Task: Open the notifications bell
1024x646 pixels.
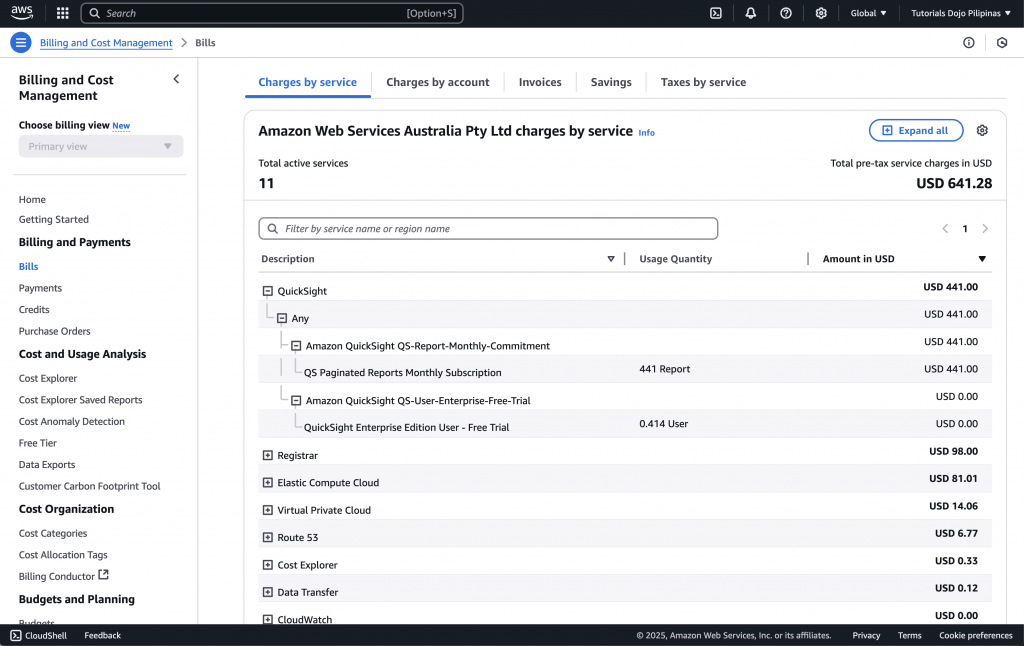Action: pos(751,13)
